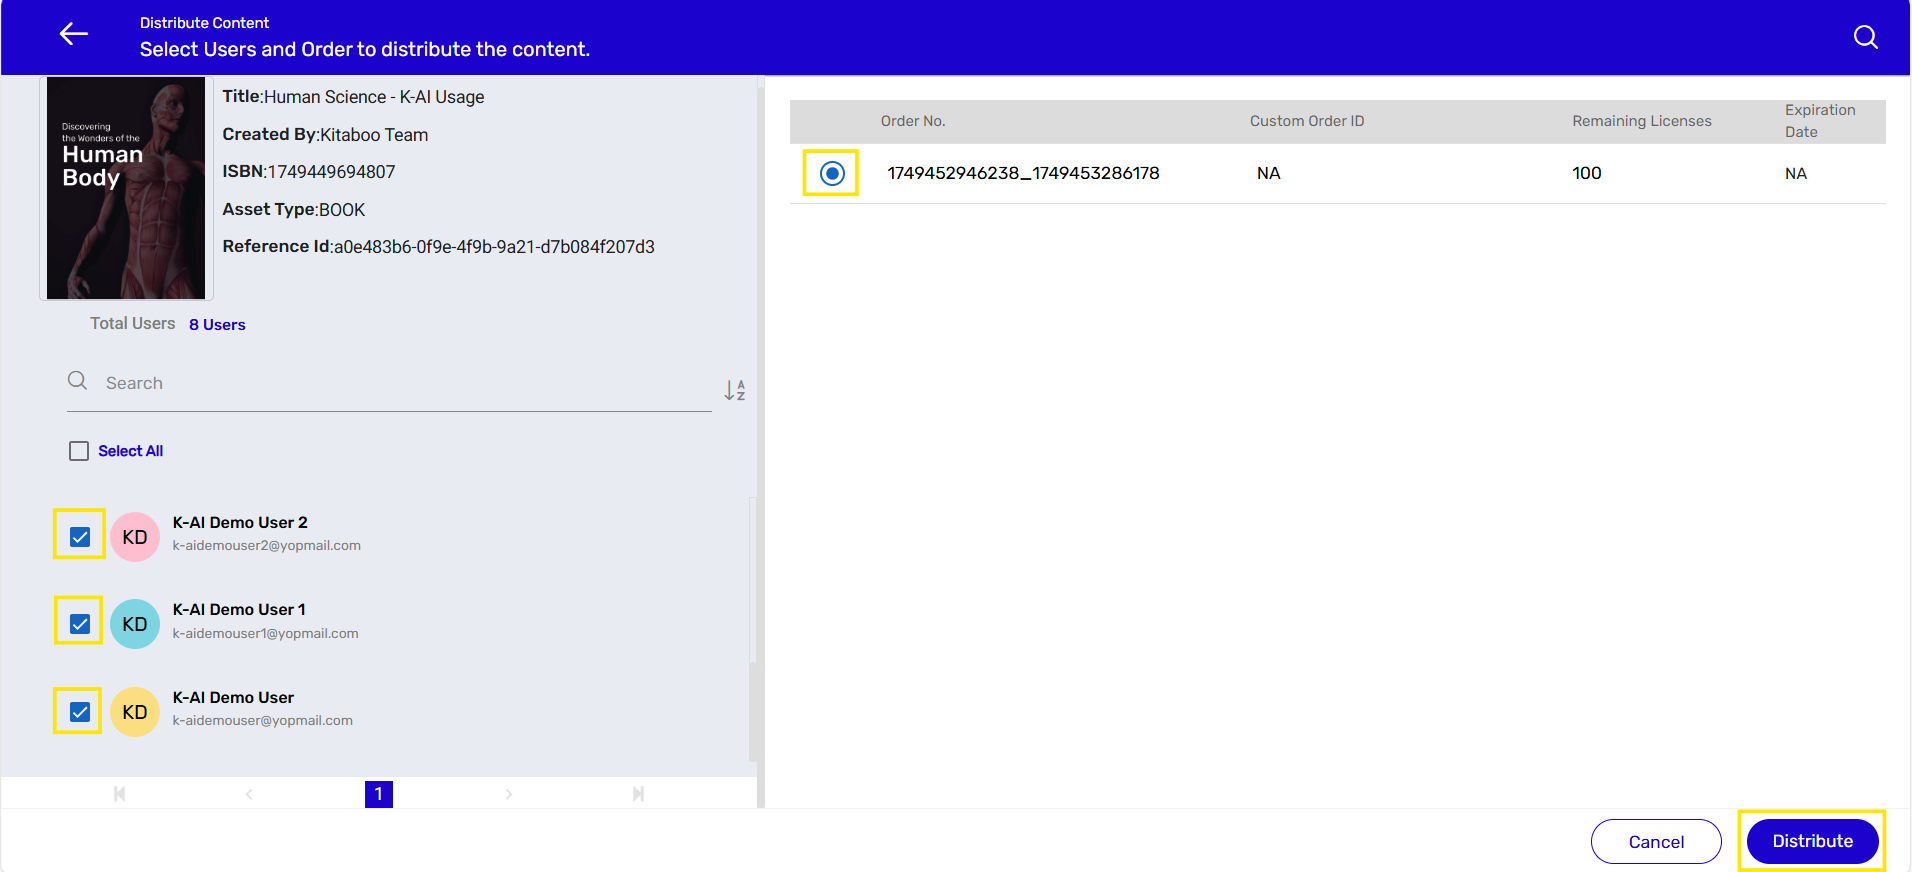The width and height of the screenshot is (1912, 872).
Task: Click the Reference Id text line
Action: [x=438, y=246]
